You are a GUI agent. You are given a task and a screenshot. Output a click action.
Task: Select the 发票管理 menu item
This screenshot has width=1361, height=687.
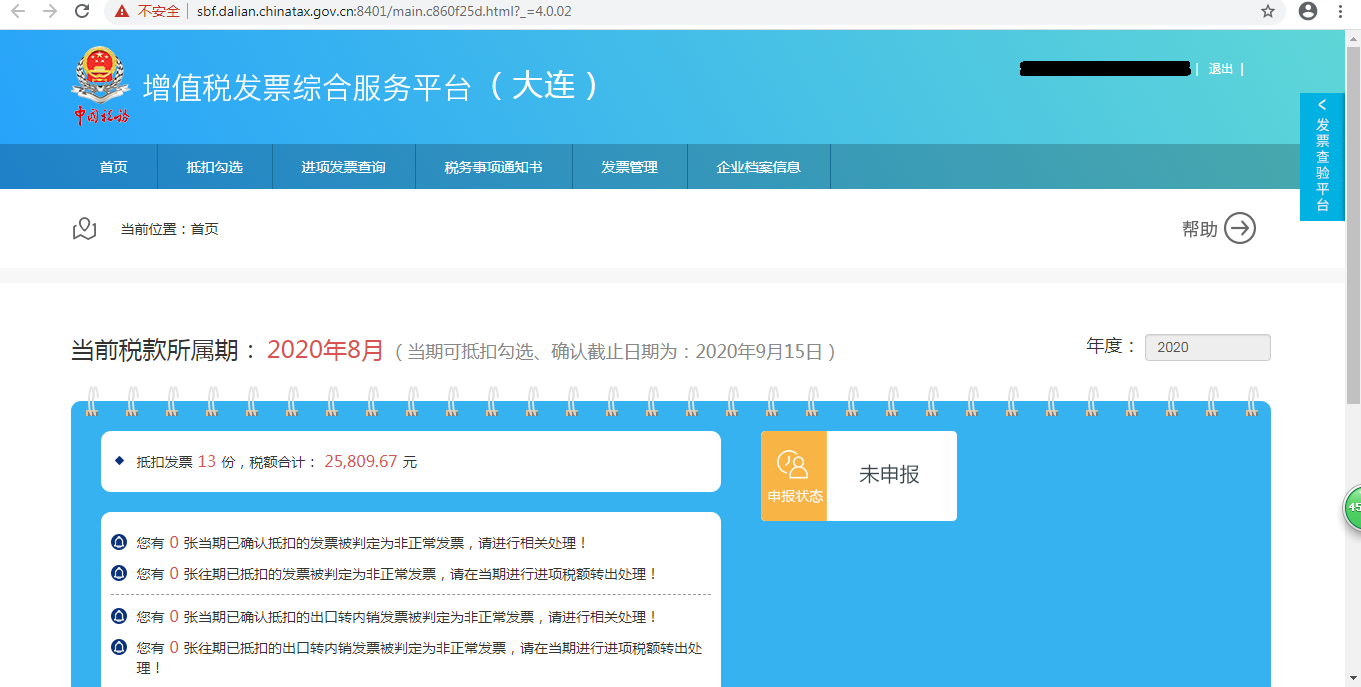coord(629,166)
